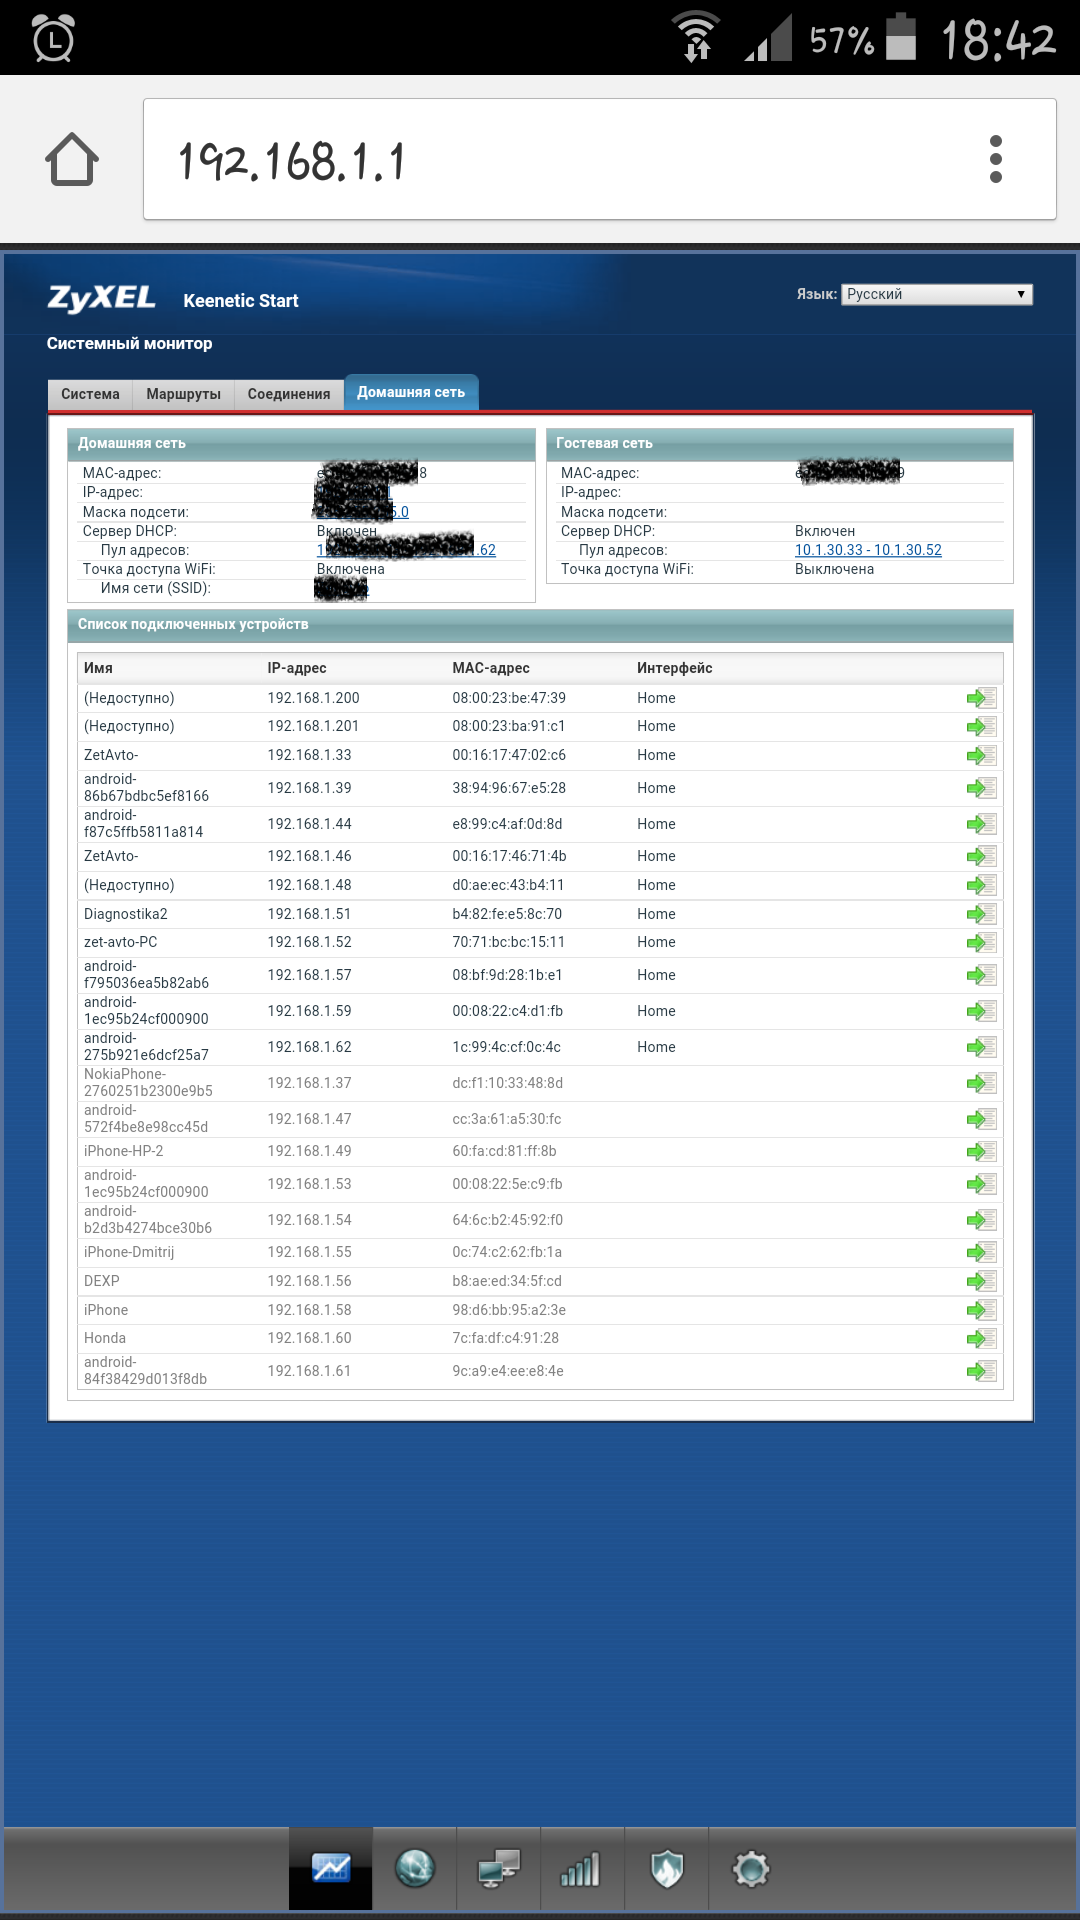Open the Русский language dropdown
This screenshot has height=1920, width=1080.
[x=936, y=294]
